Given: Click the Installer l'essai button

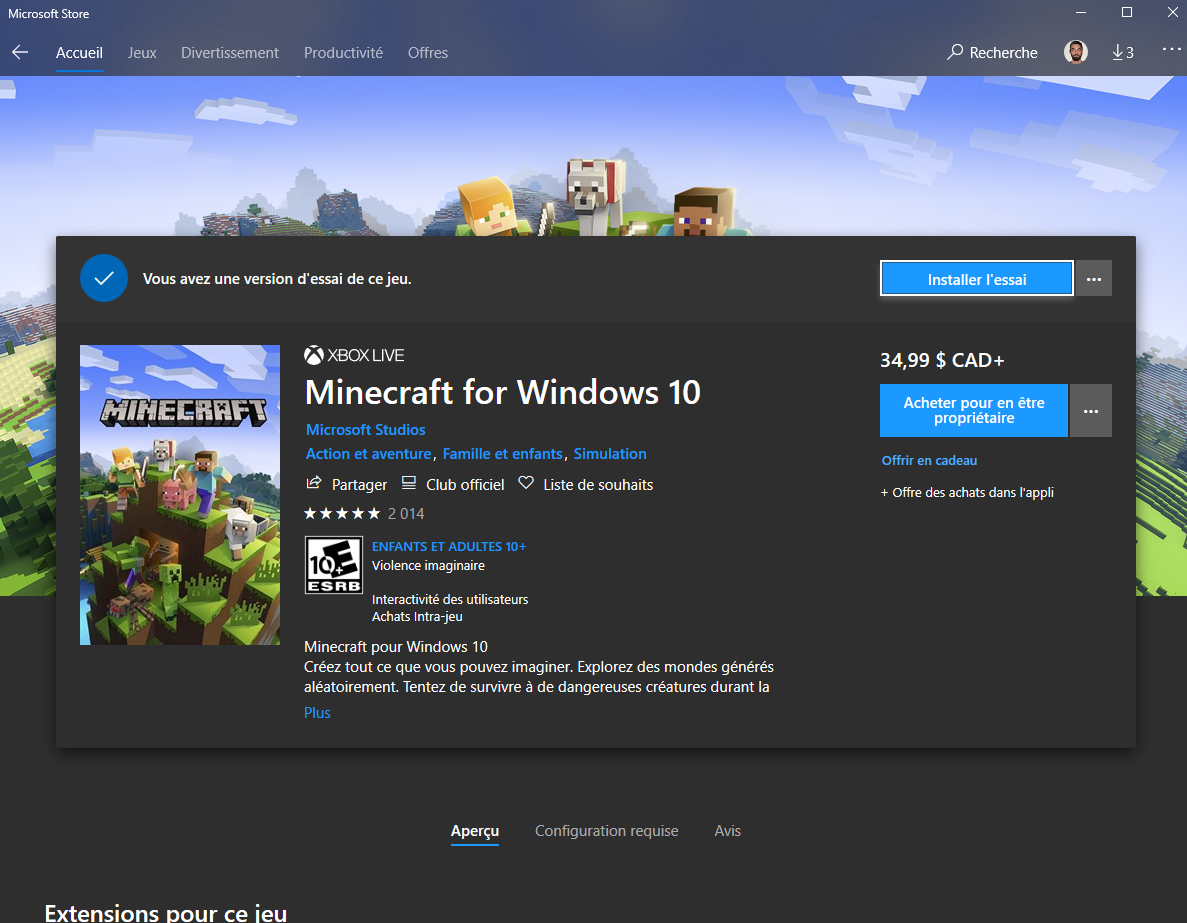Looking at the screenshot, I should click(x=977, y=279).
